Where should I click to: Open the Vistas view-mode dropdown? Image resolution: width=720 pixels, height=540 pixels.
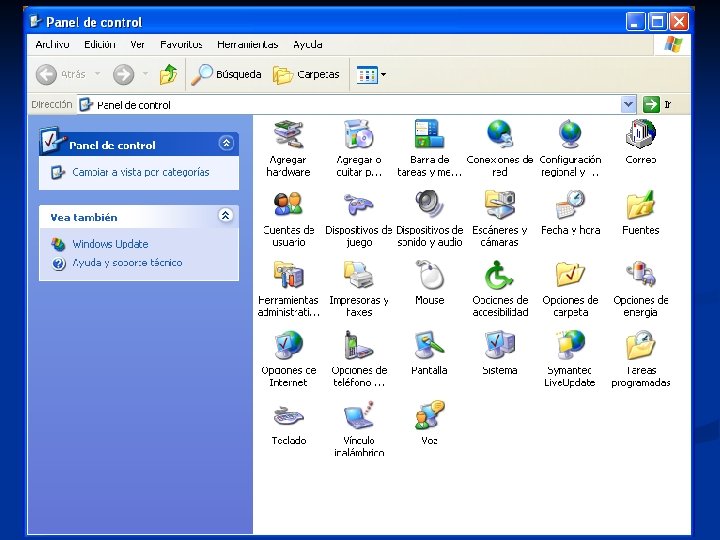click(x=371, y=74)
